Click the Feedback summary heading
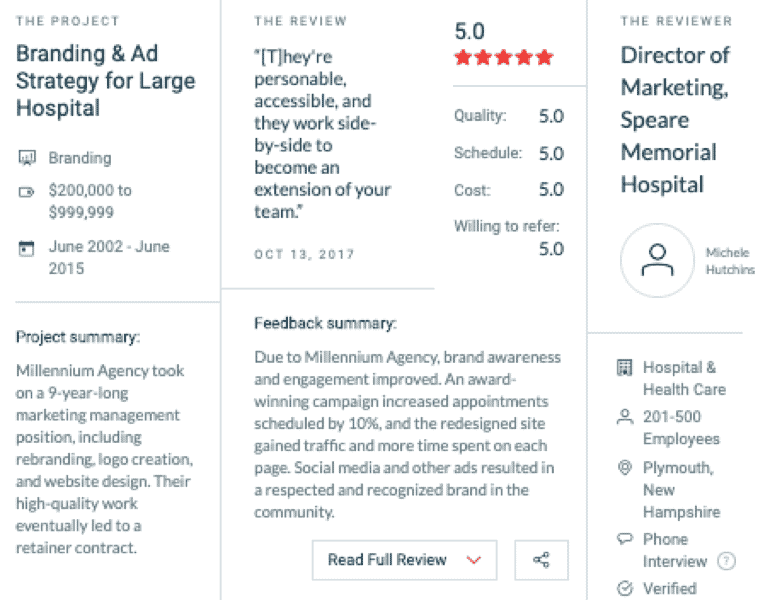Screen dimensions: 768x600 [x=325, y=323]
